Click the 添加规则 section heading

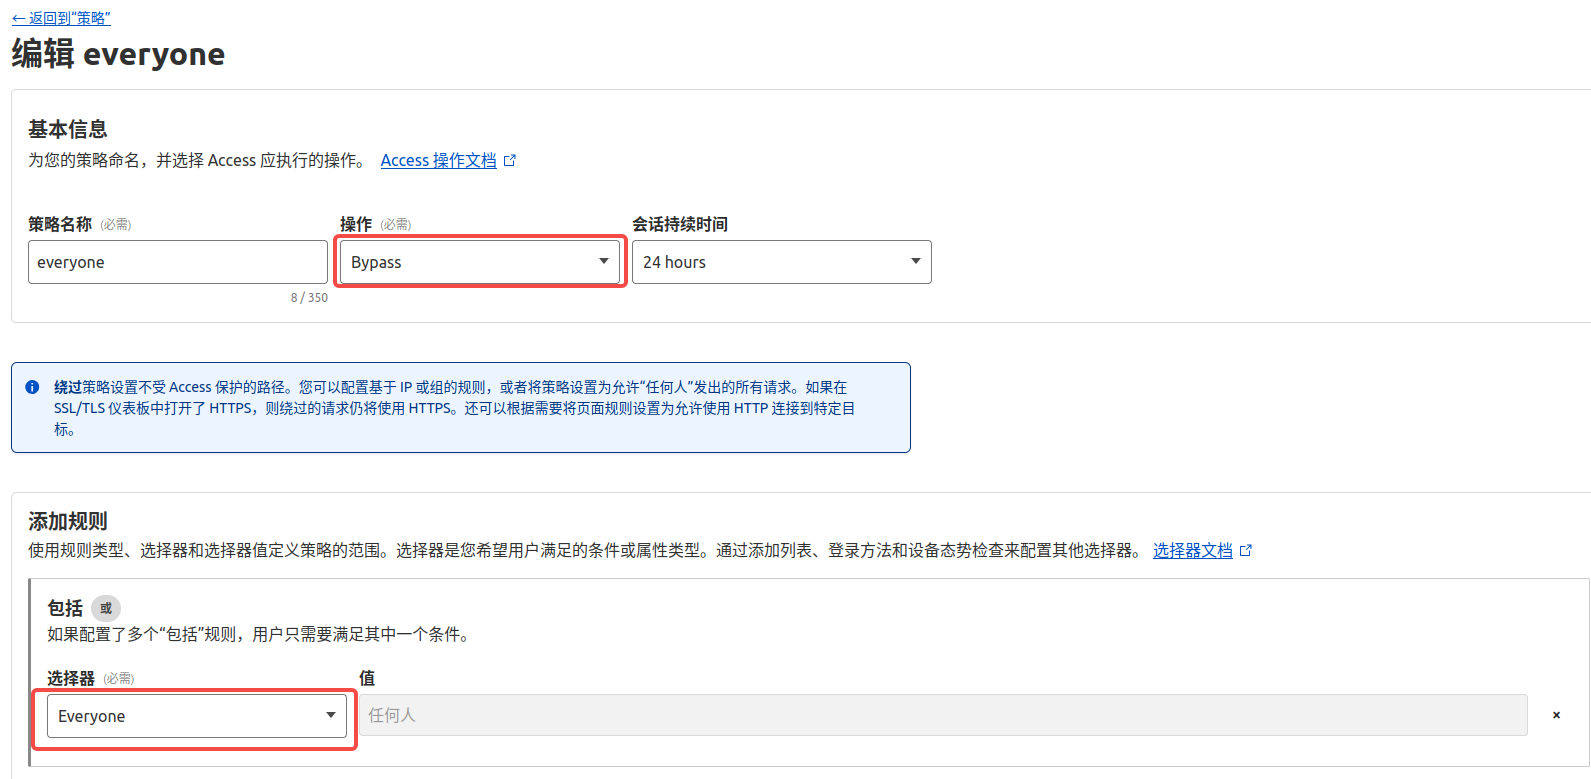point(67,521)
